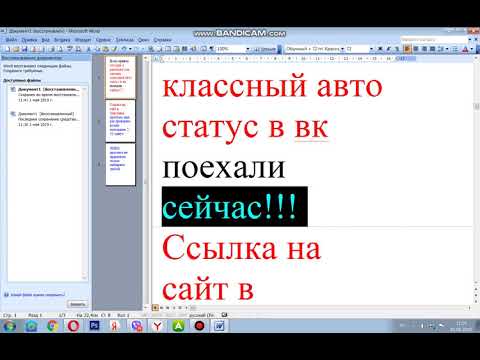Create a new blank document
This screenshot has height=360, width=480.
(x=8, y=49)
